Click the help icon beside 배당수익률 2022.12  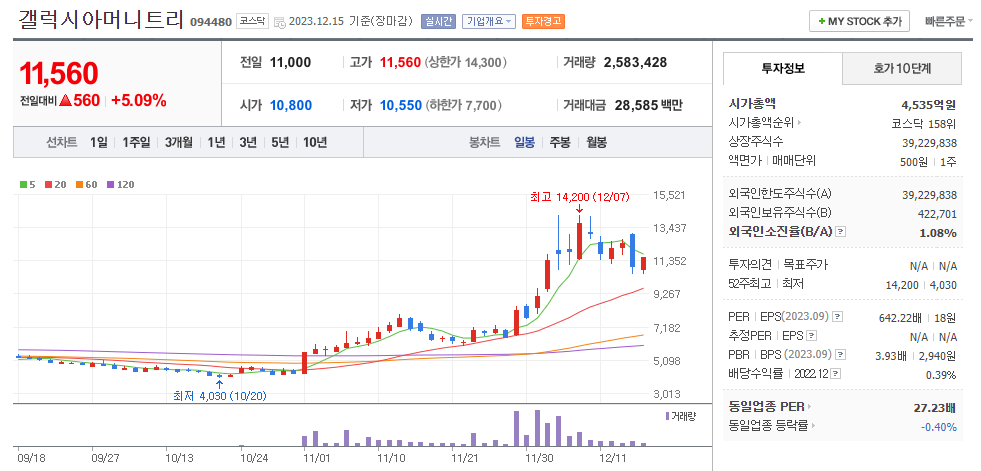tap(836, 374)
